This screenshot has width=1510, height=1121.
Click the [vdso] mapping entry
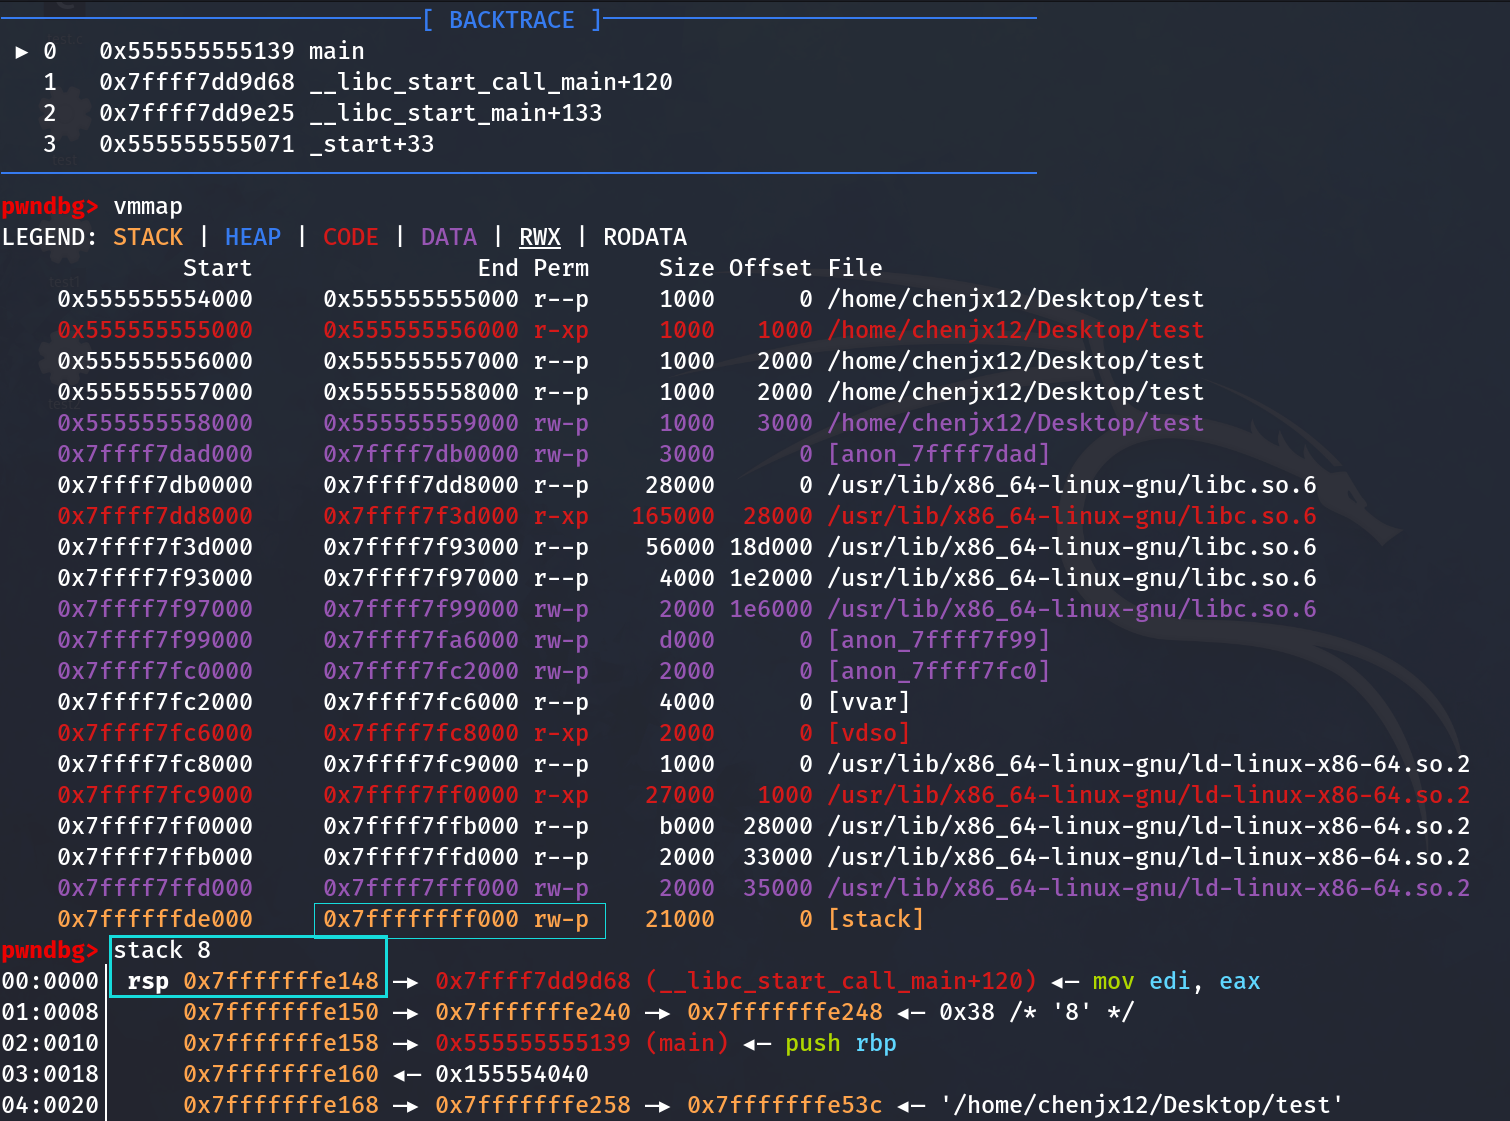(869, 733)
